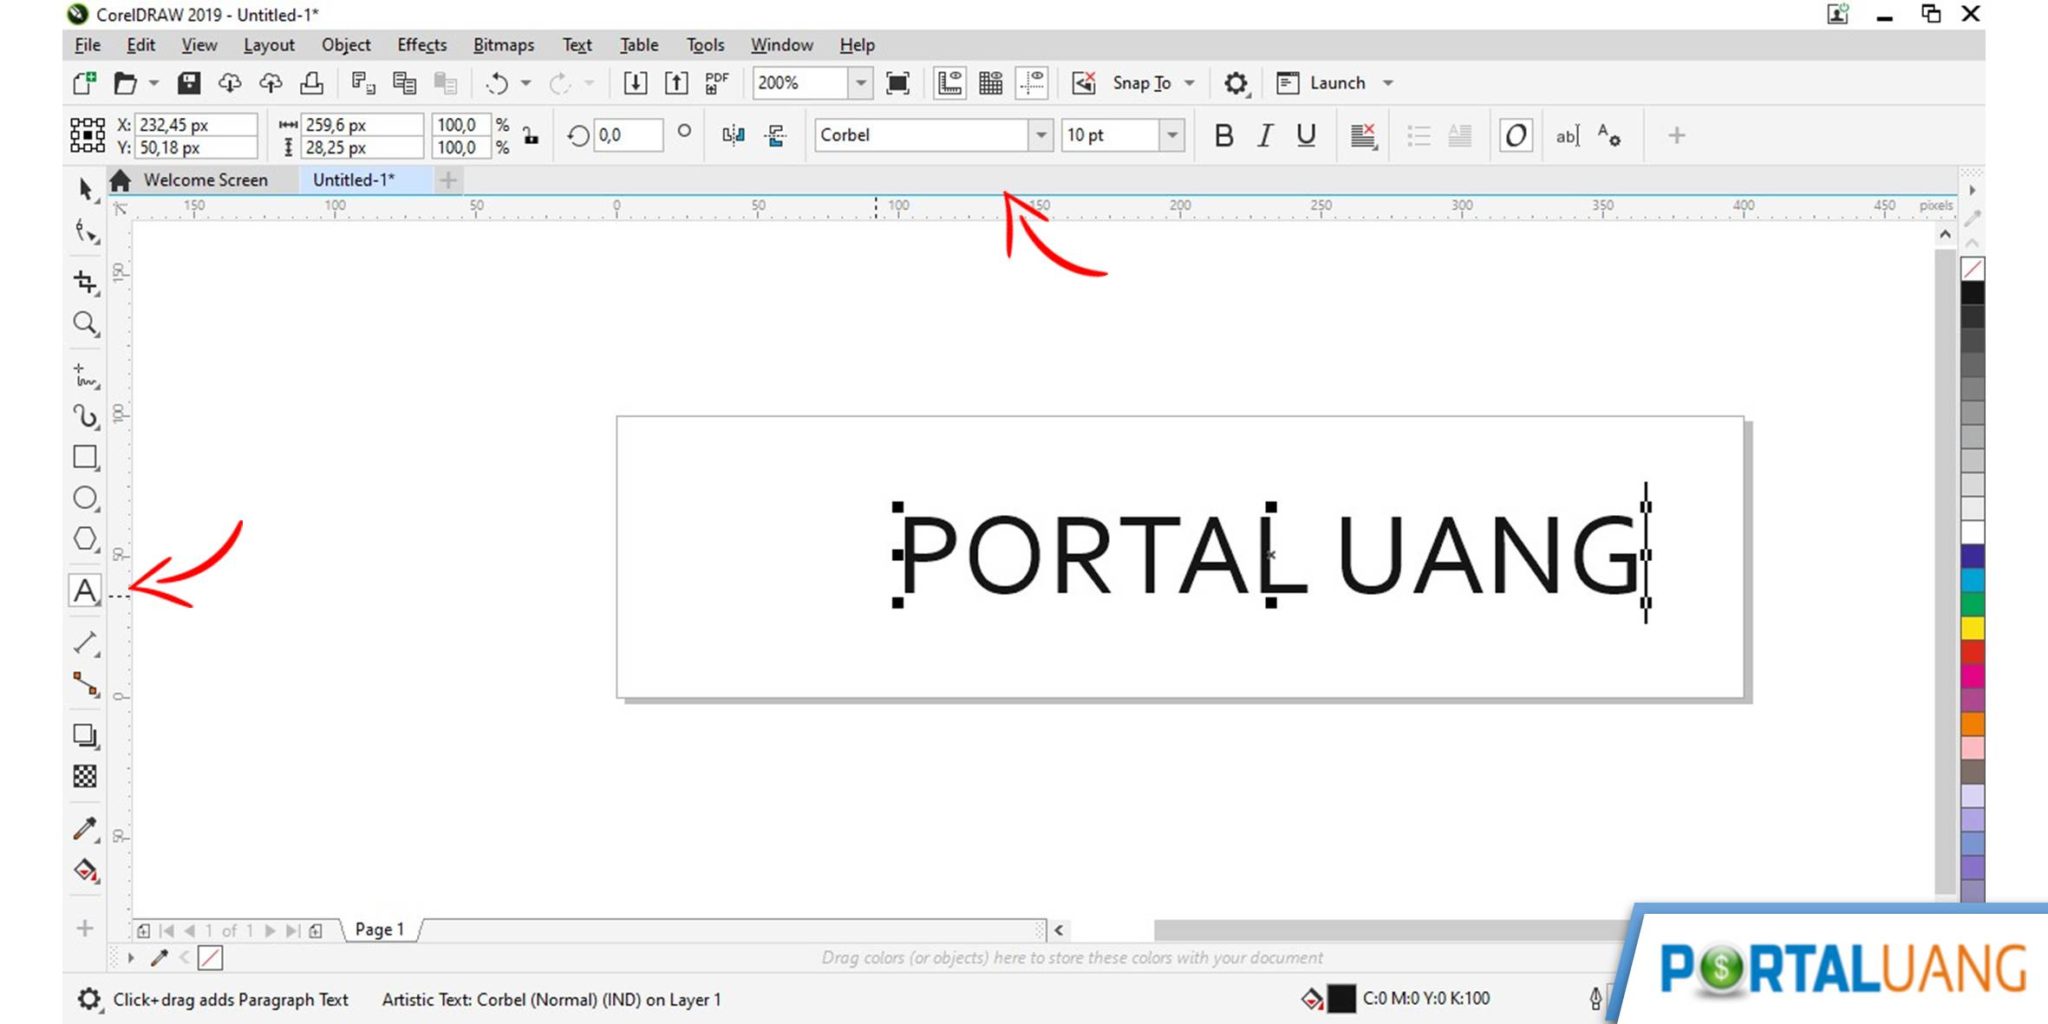Select the Crop tool
This screenshot has width=2048, height=1024.
pyautogui.click(x=86, y=282)
